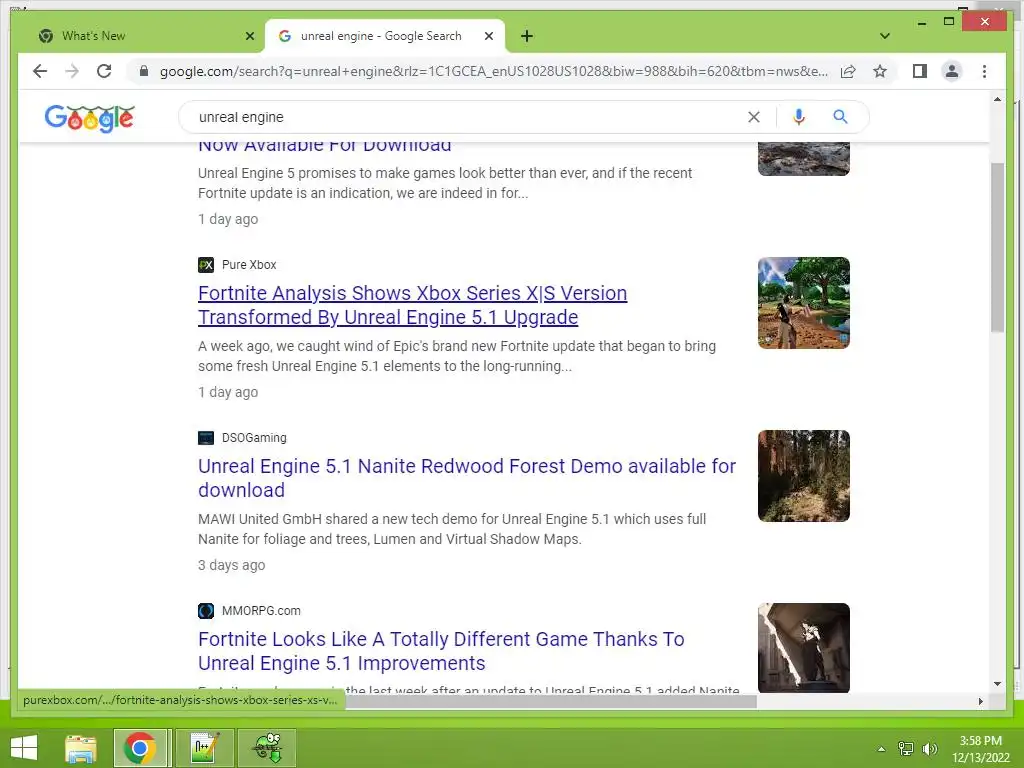
Task: Click the '3 days ago' timestamp
Action: pos(231,565)
